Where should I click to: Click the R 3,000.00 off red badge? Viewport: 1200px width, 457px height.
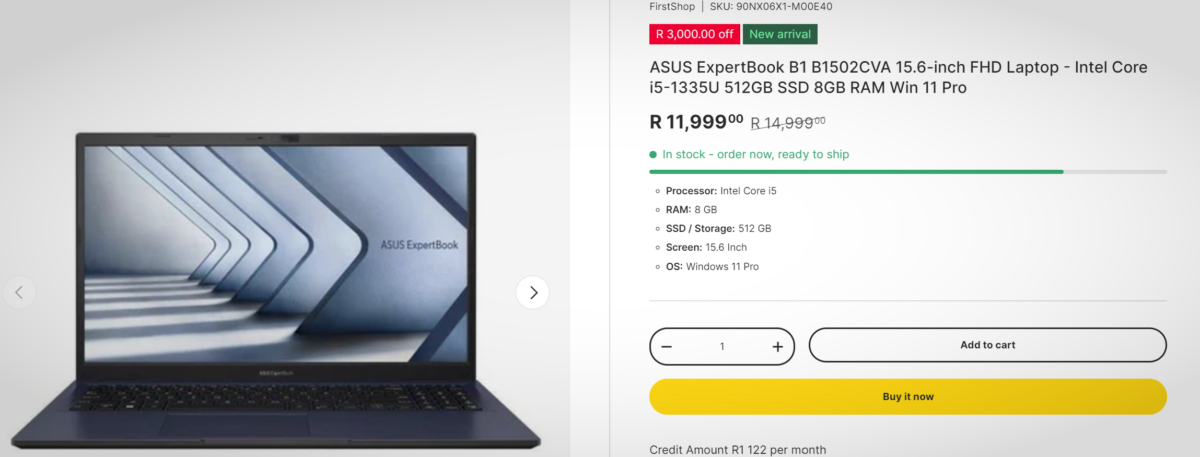coord(694,34)
